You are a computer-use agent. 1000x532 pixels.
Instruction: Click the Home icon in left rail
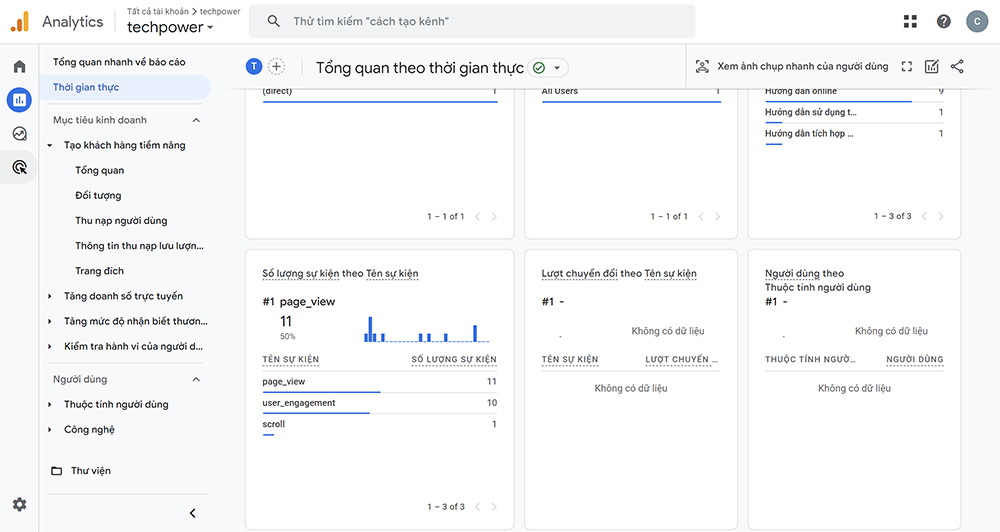19,67
